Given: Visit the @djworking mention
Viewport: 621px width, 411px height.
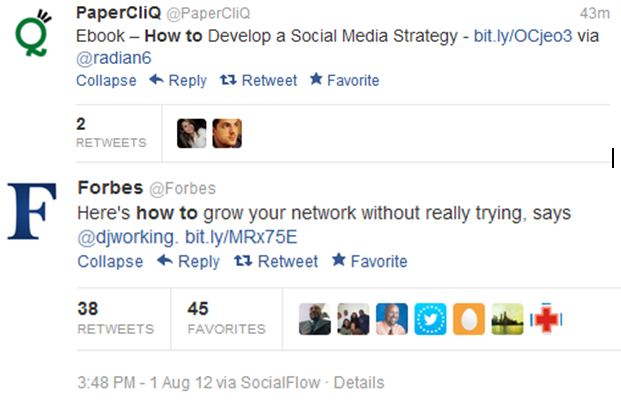Looking at the screenshot, I should coord(128,237).
